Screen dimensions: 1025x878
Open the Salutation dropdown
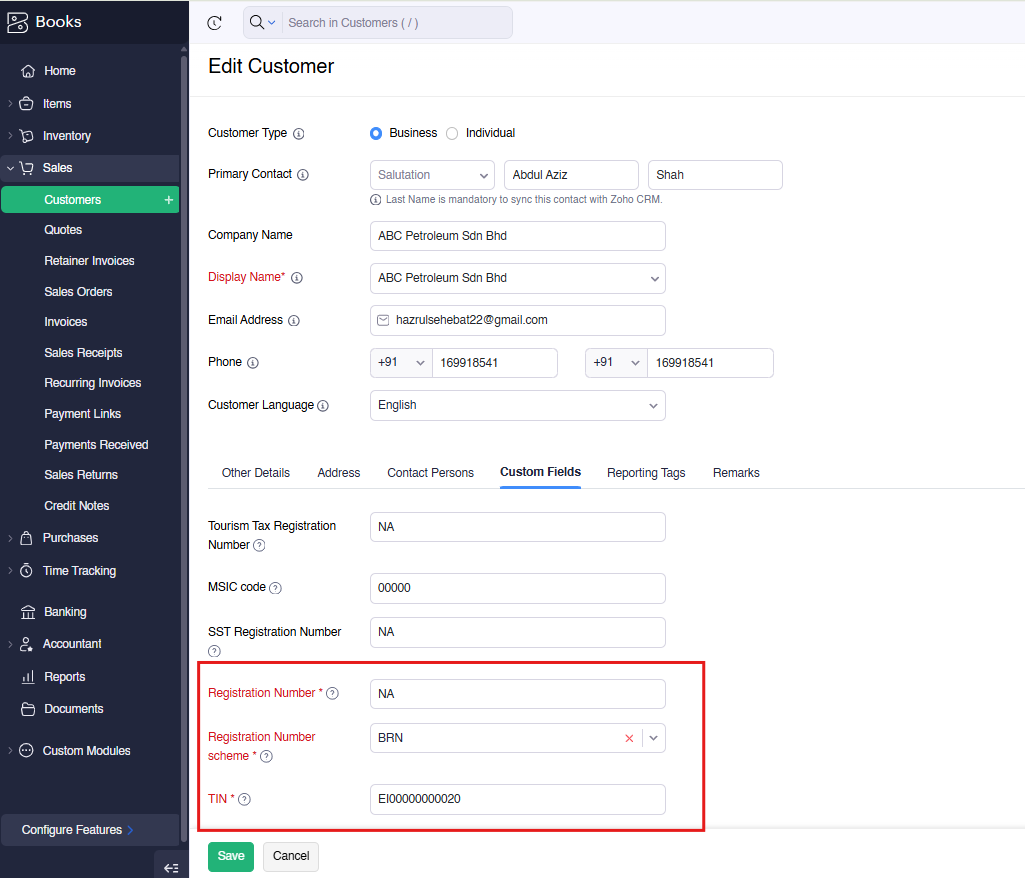tap(432, 175)
